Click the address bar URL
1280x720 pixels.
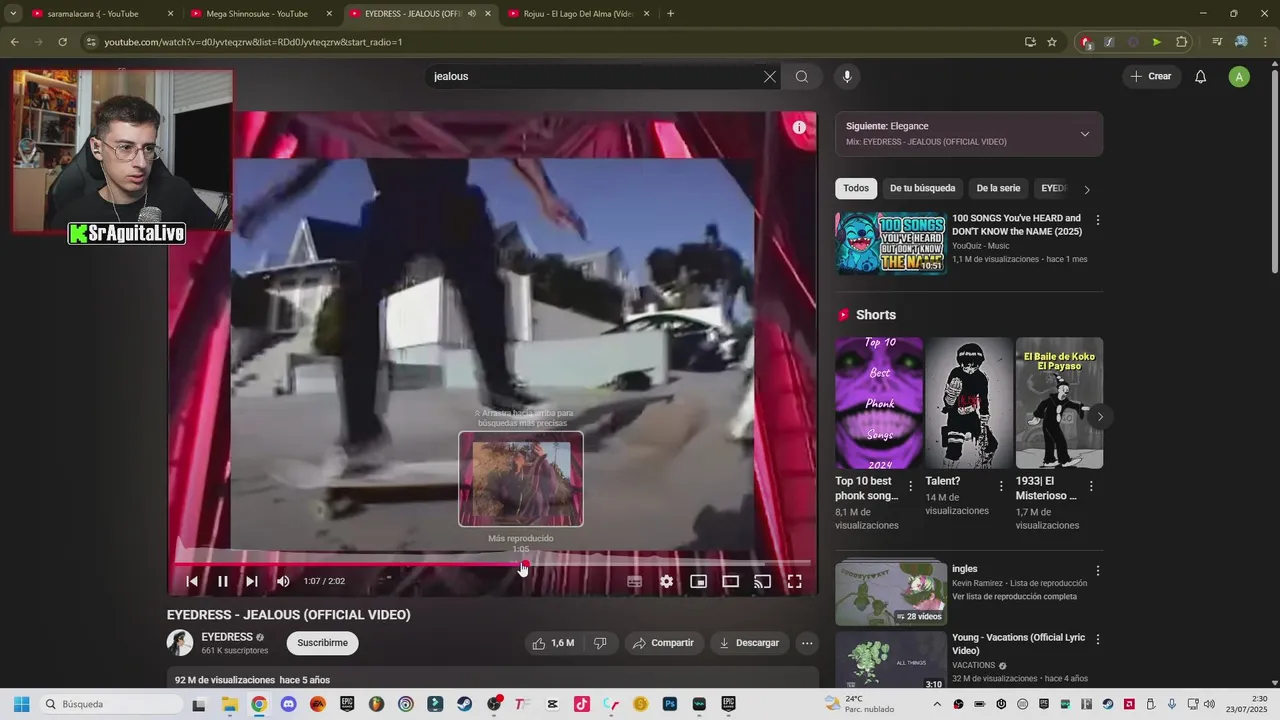click(253, 42)
